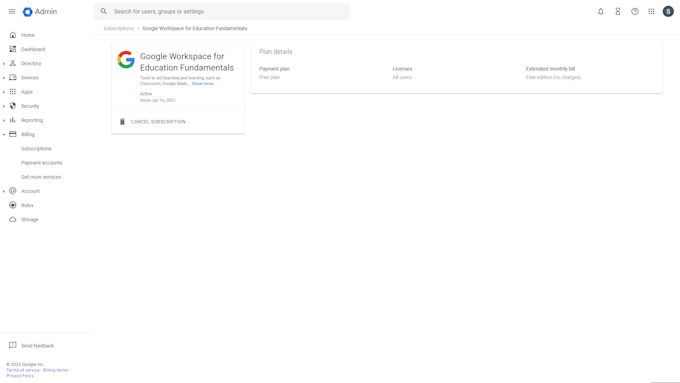Click the Billing card icon
This screenshot has height=383, width=680.
13,134
